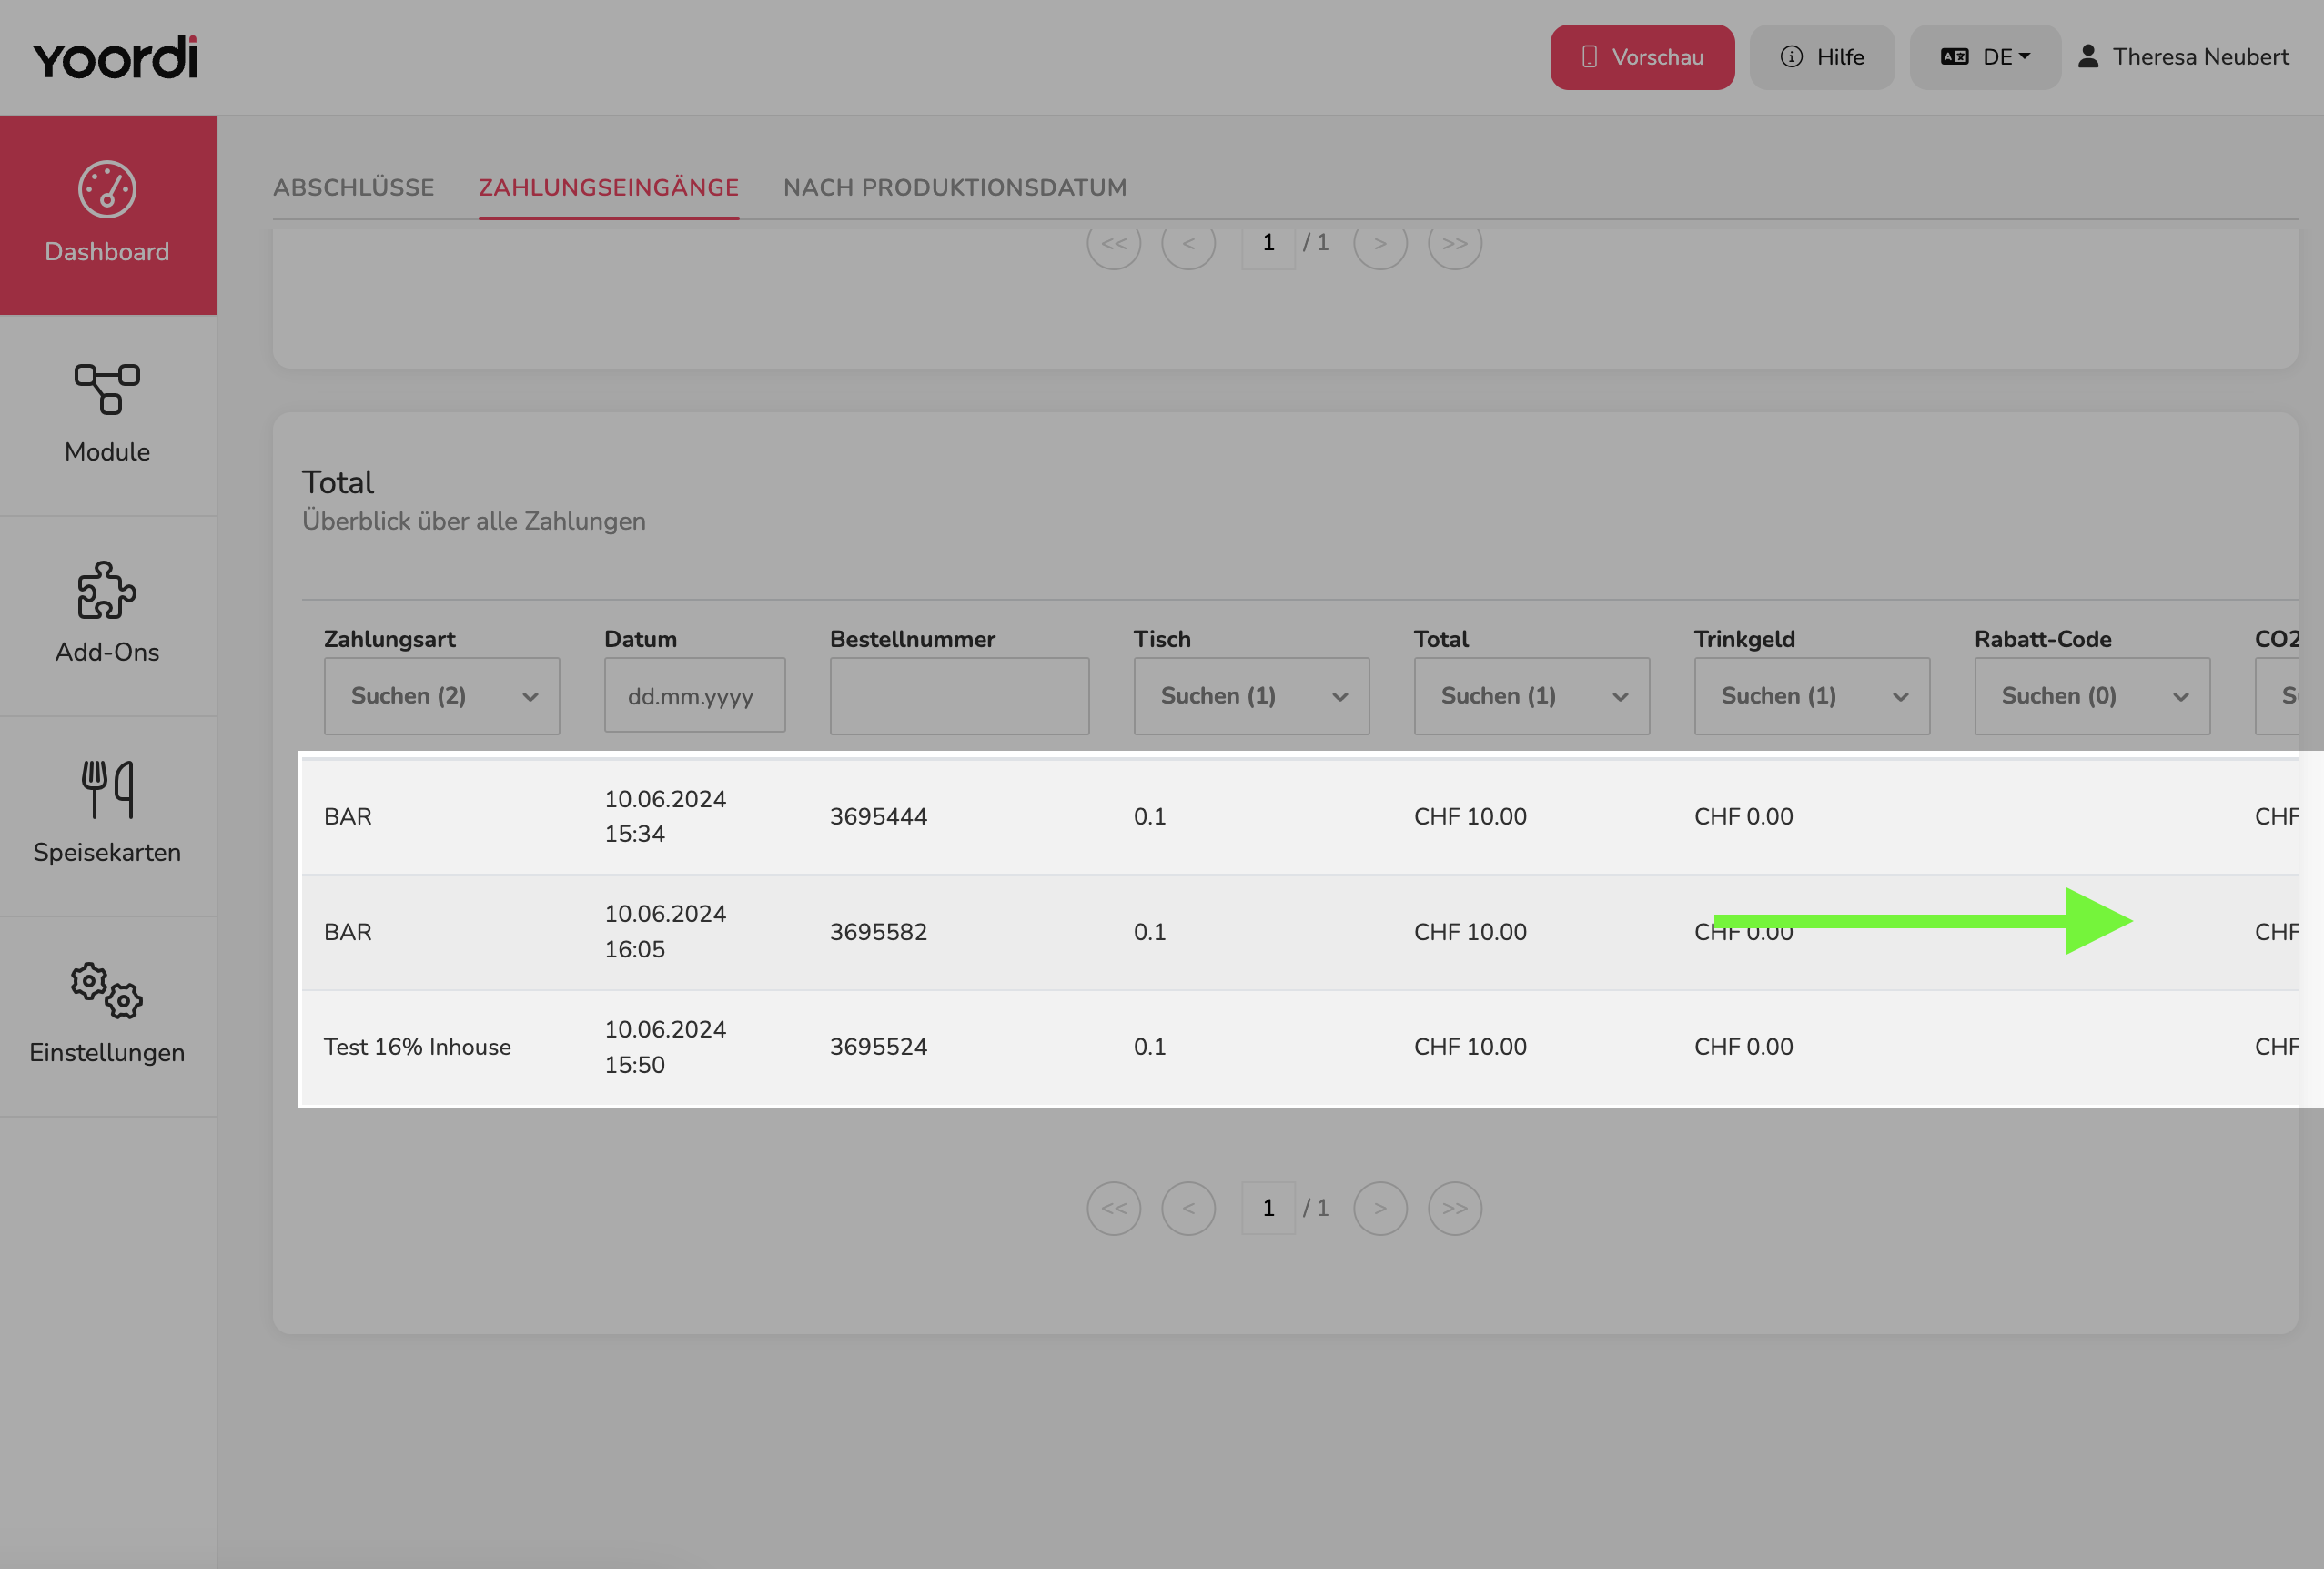Viewport: 2324px width, 1569px height.
Task: Expand the Tisch Suchen (1) dropdown
Action: click(x=1251, y=696)
